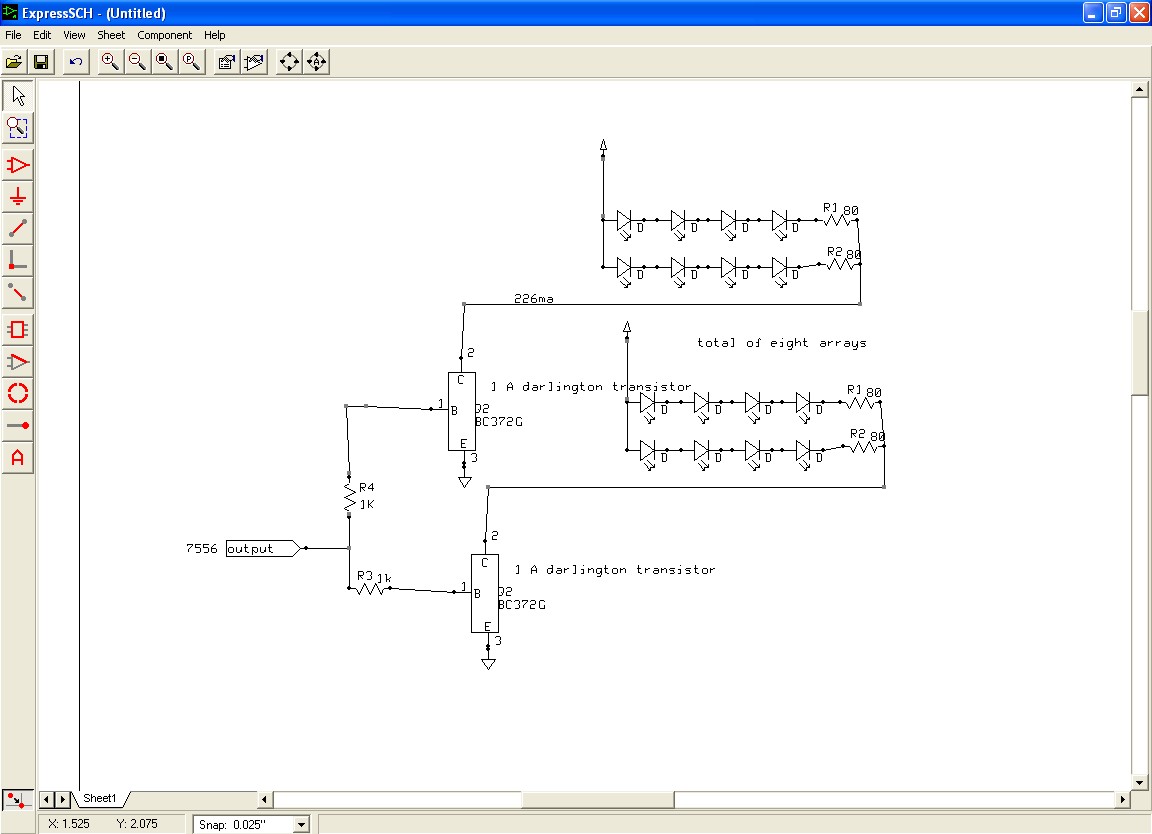This screenshot has height=834, width=1152.
Task: Open the options checklist icon in toolbar
Action: (227, 62)
